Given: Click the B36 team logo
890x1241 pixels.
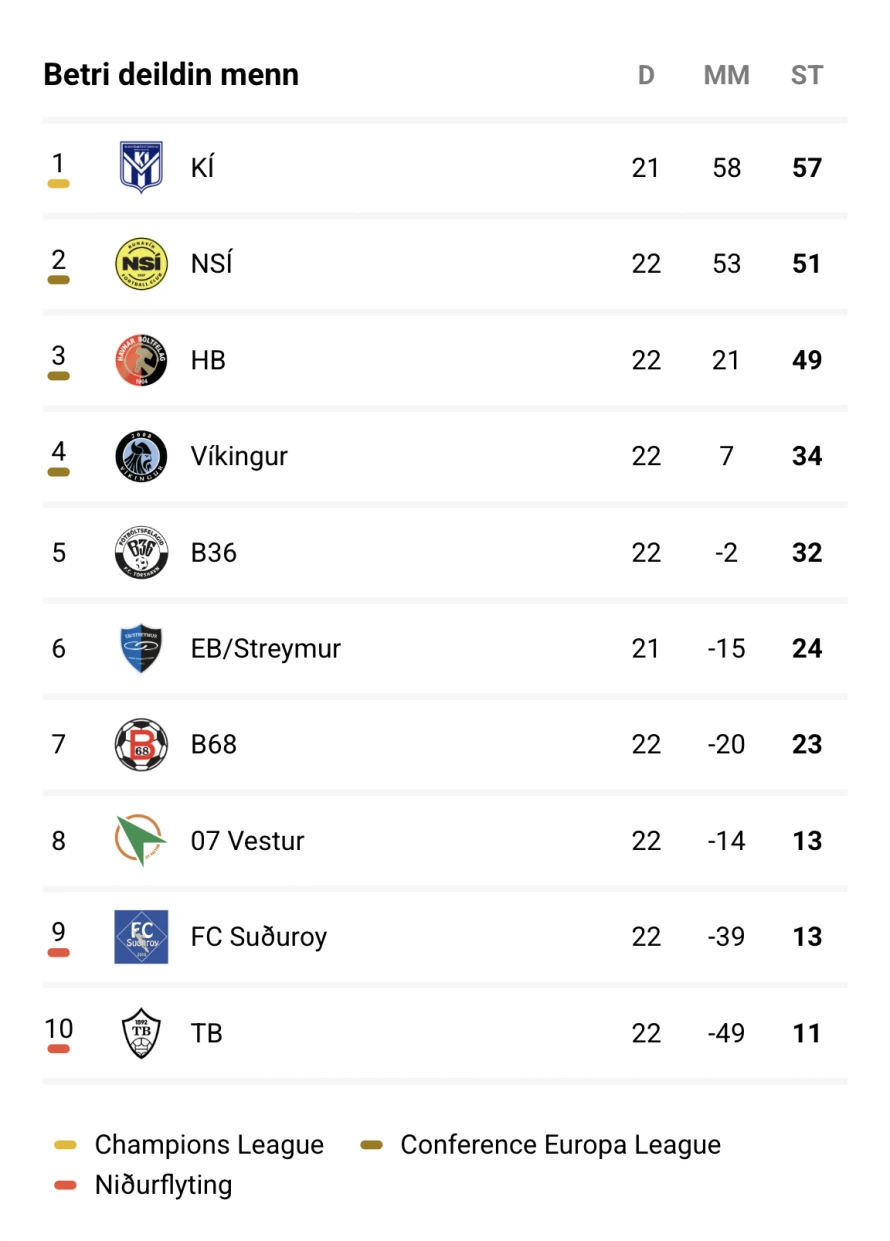Looking at the screenshot, I should pyautogui.click(x=141, y=552).
